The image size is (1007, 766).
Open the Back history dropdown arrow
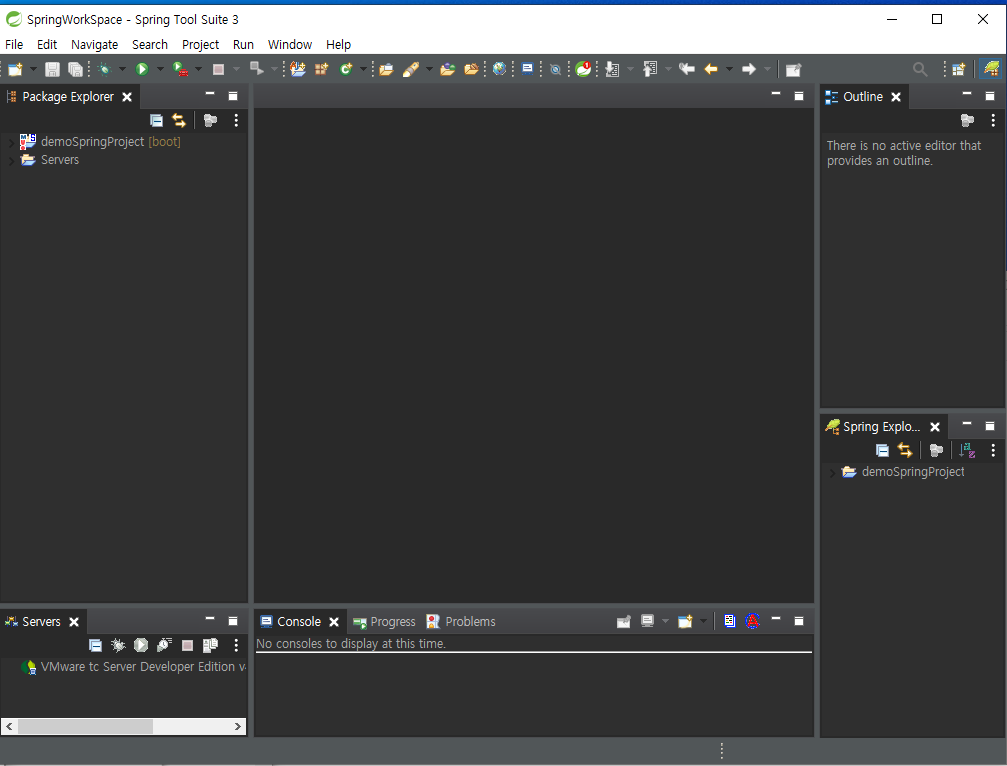coord(729,69)
